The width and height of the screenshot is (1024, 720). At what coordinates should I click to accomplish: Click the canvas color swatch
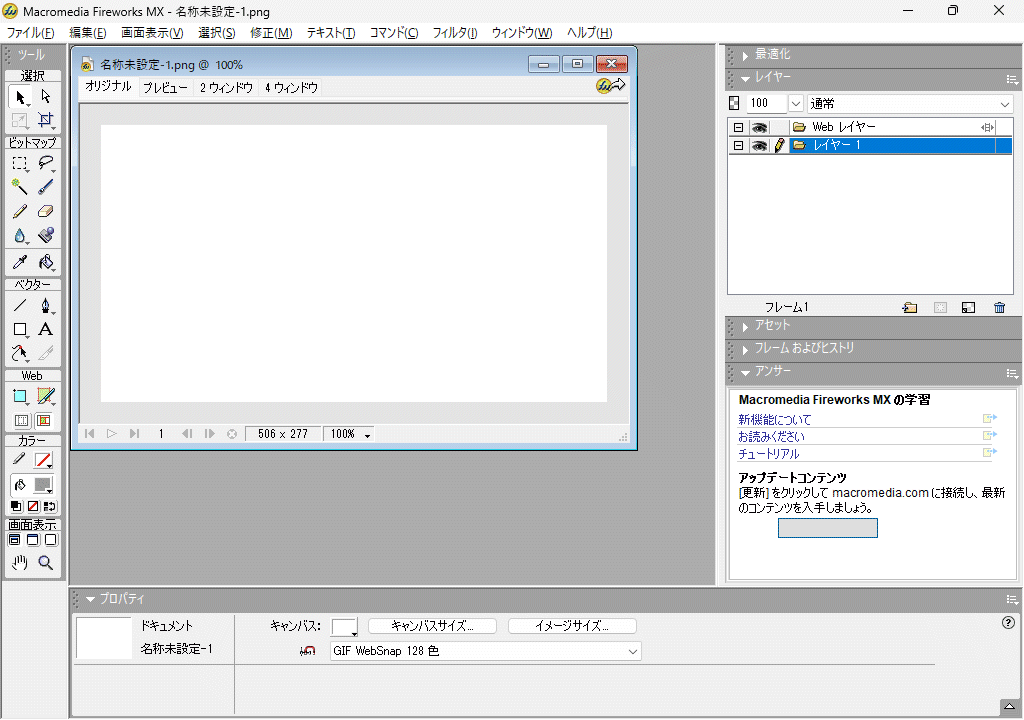(x=343, y=626)
